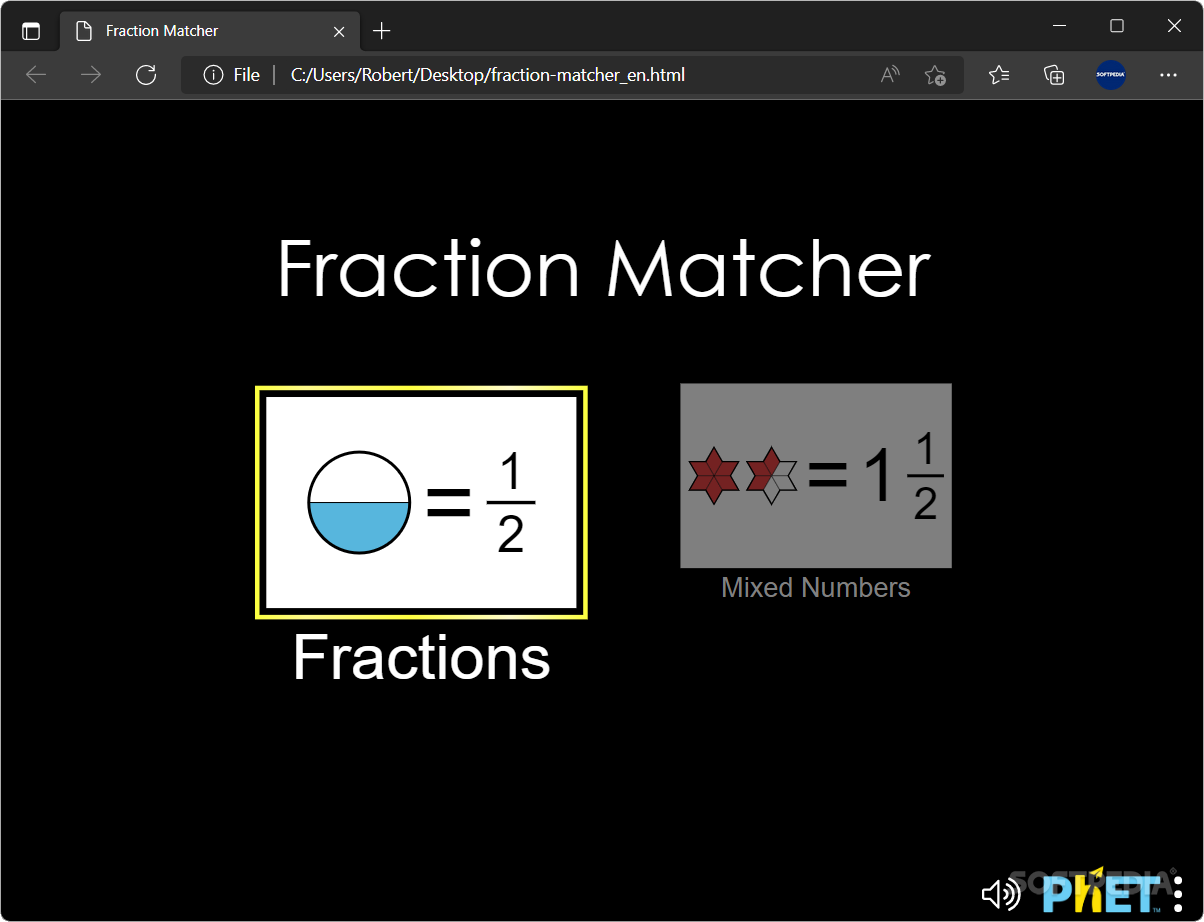Viewport: 1204px width, 922px height.
Task: Open browser Collections panel
Action: pyautogui.click(x=1054, y=75)
